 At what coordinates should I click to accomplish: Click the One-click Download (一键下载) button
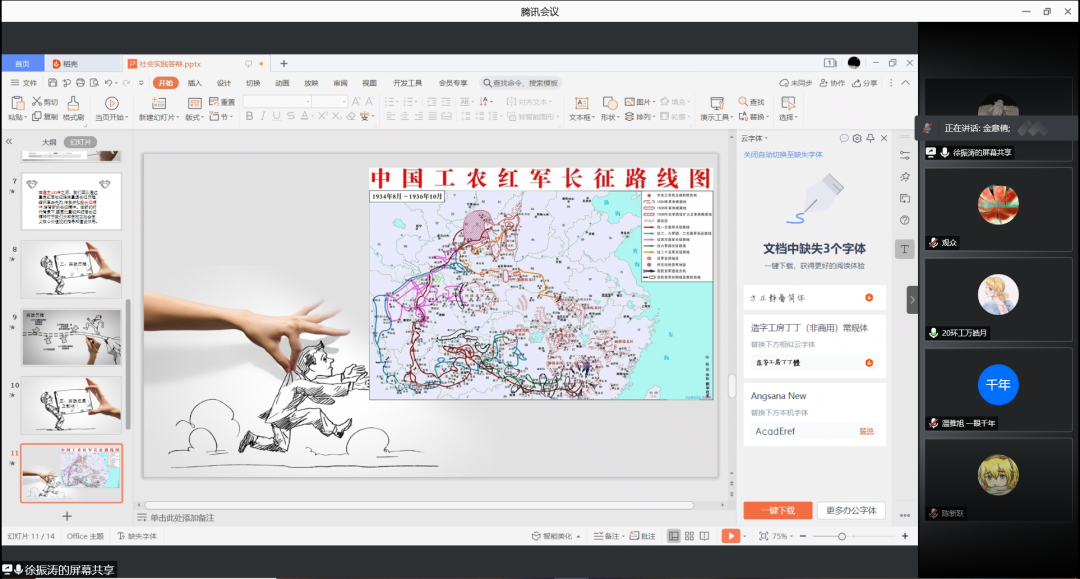[777, 510]
